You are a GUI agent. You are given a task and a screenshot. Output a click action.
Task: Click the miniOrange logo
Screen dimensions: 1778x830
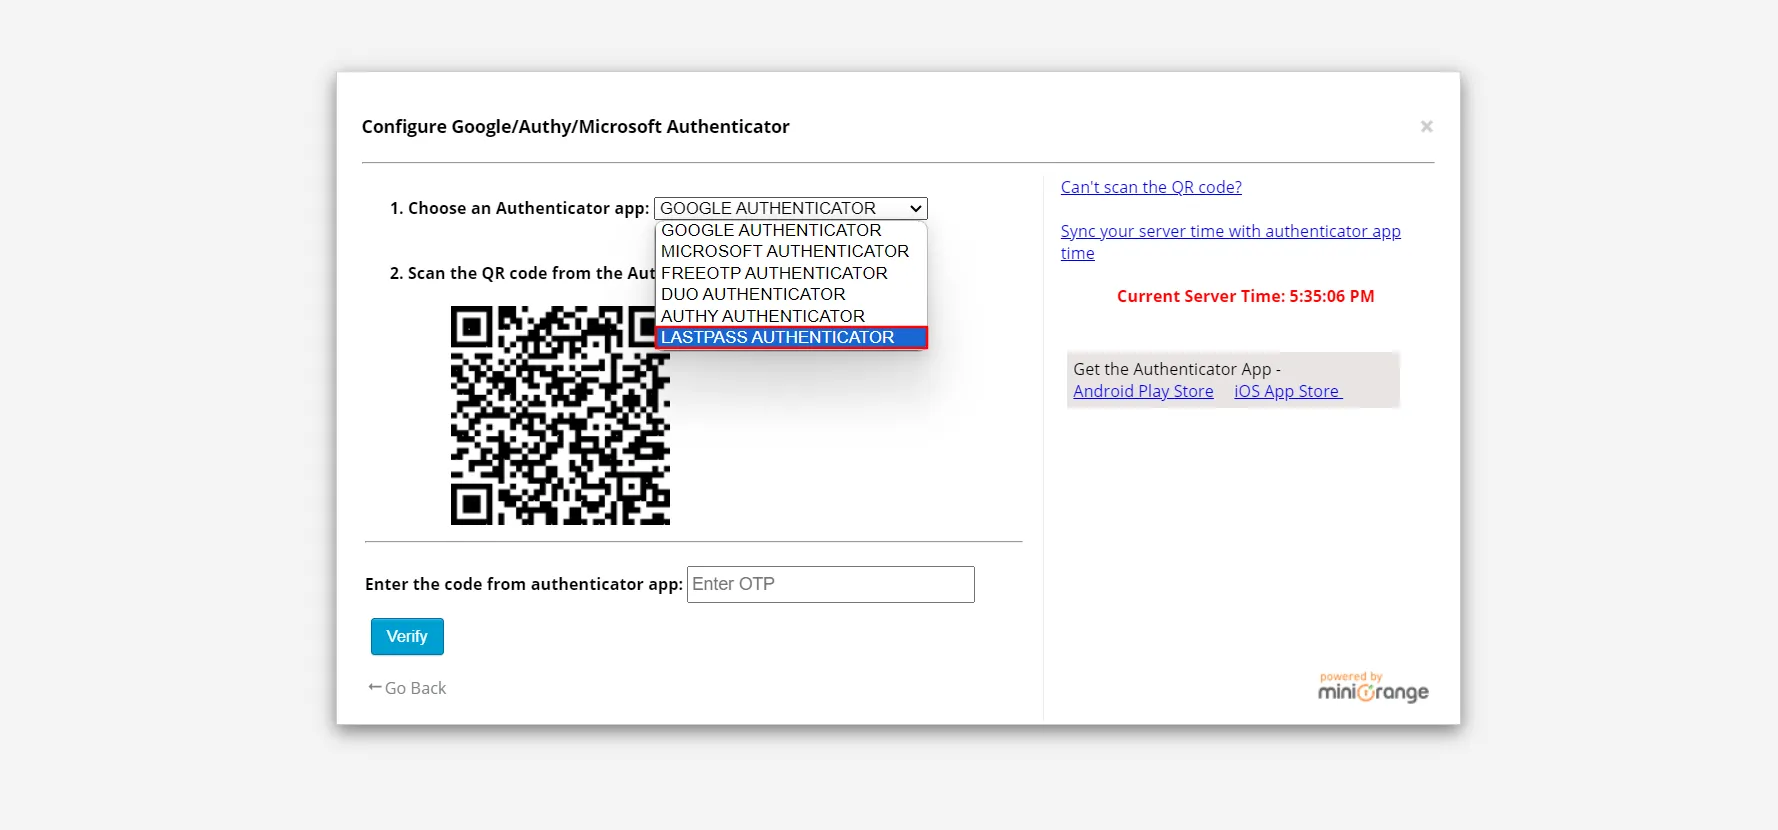[1373, 688]
